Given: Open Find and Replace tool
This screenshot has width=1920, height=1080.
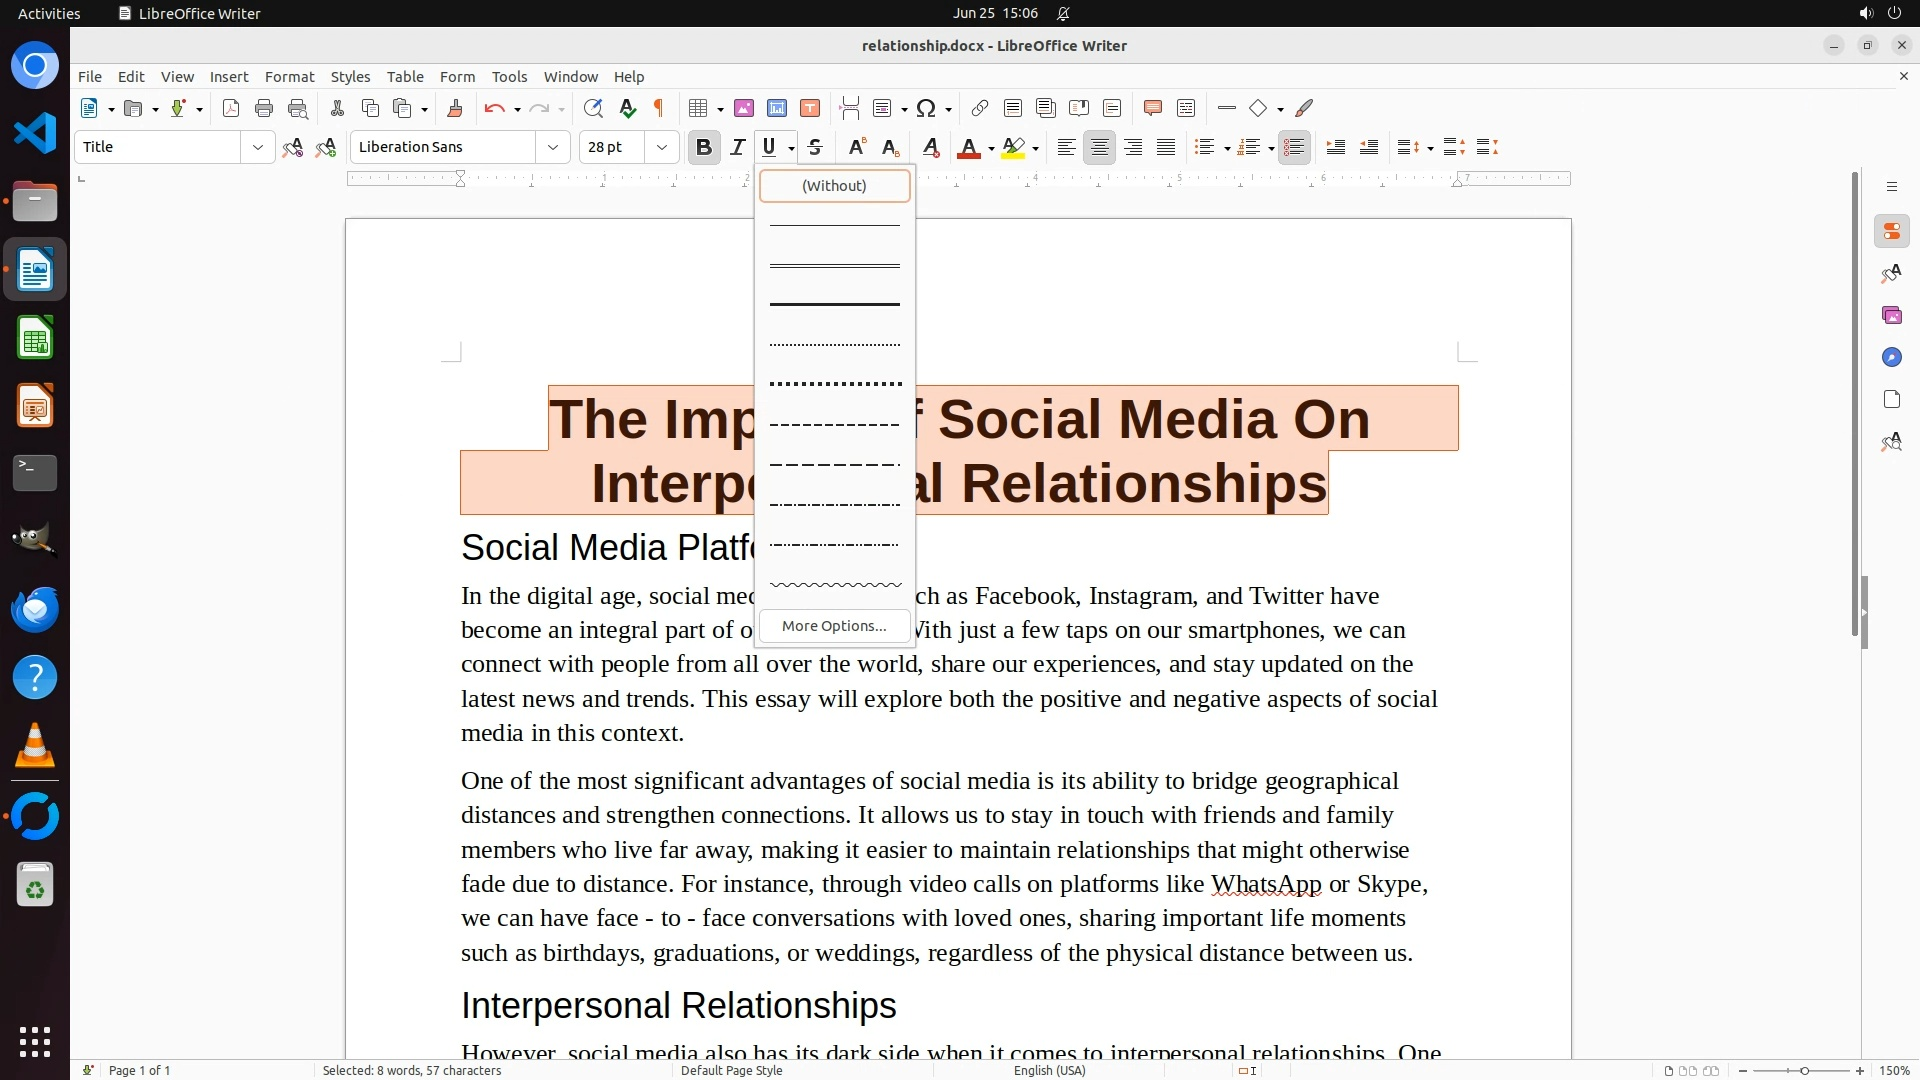Looking at the screenshot, I should click(593, 109).
